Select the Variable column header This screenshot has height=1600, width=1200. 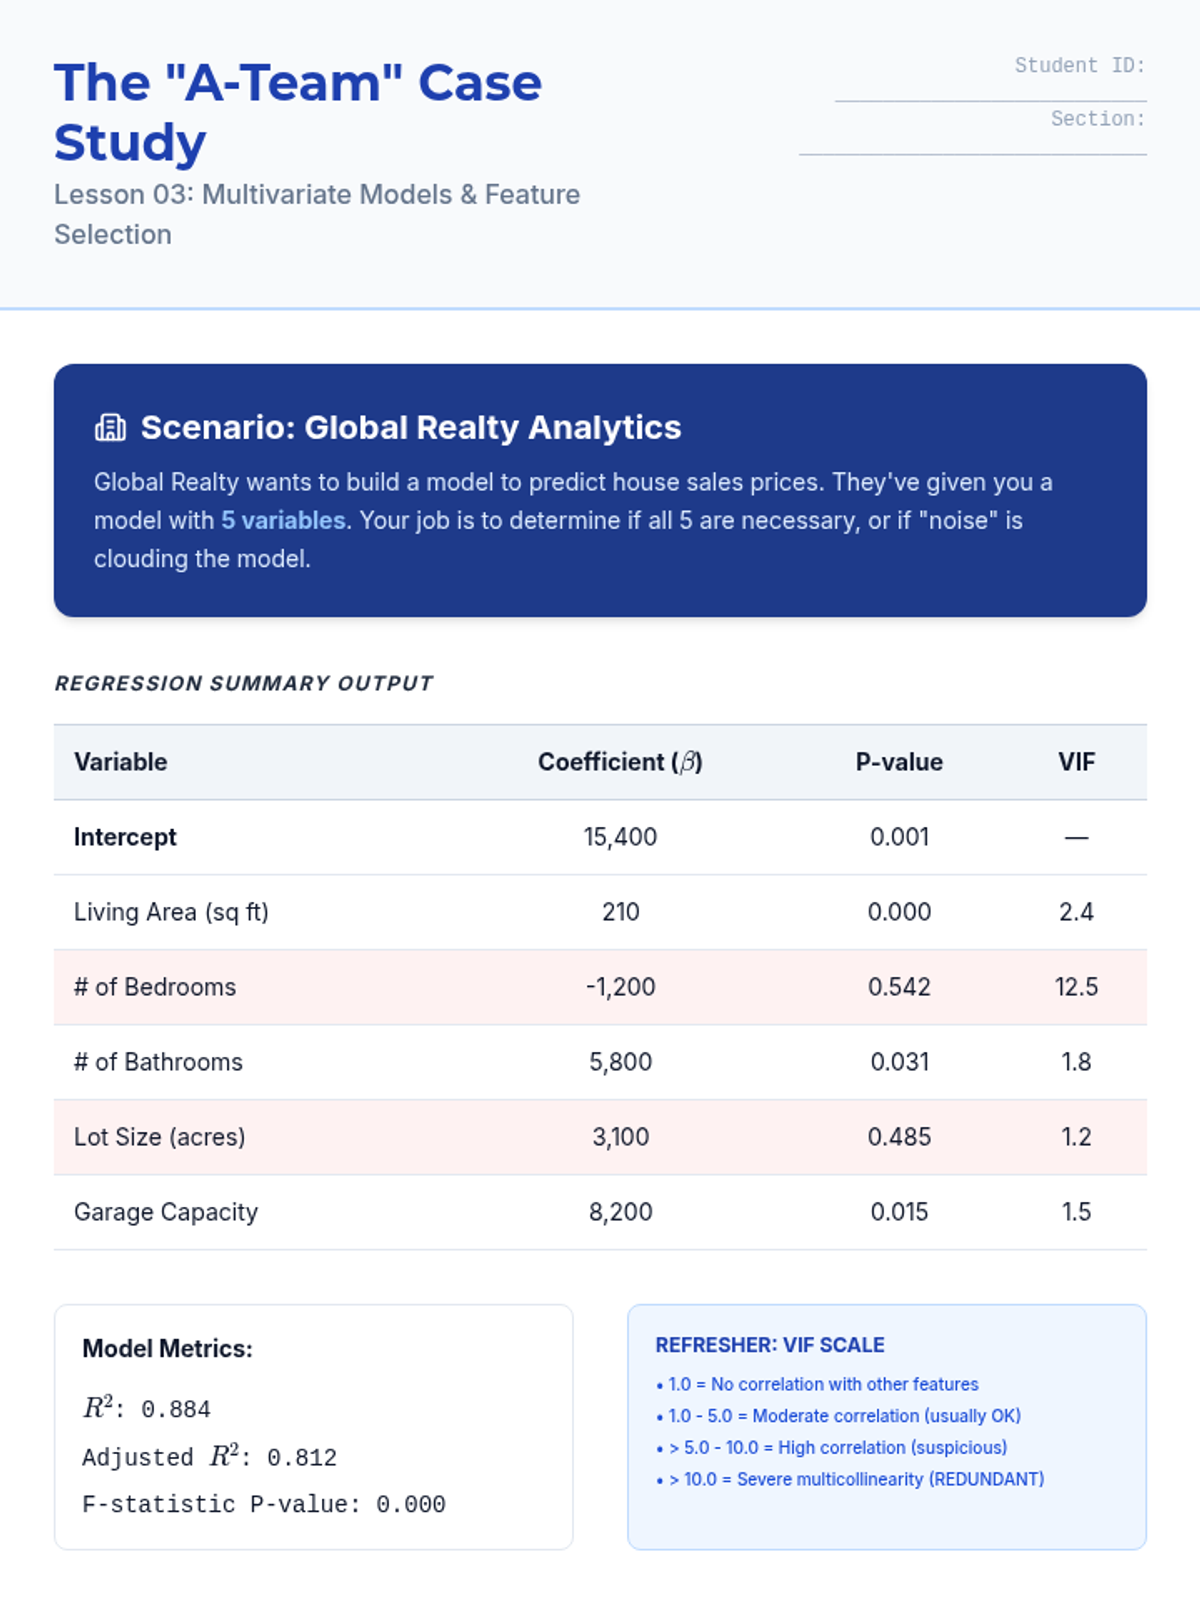coord(120,762)
